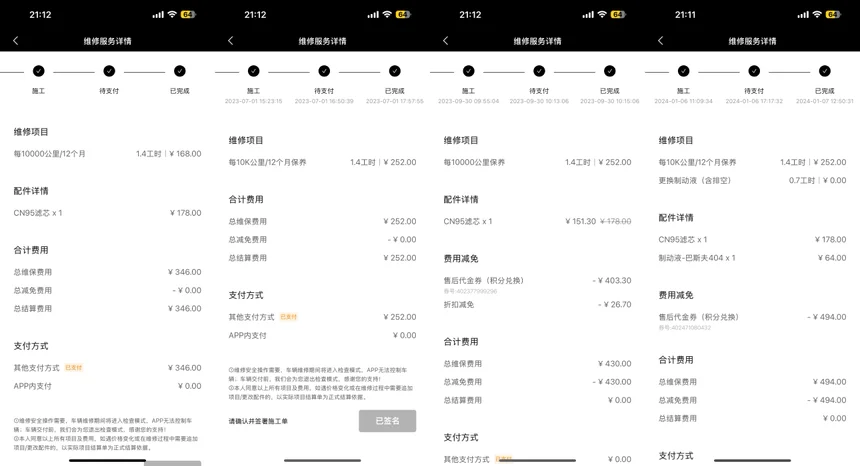
Task: Select 待支付 step checkmark dated 2024-01-06 17:17:32
Action: pyautogui.click(x=754, y=71)
